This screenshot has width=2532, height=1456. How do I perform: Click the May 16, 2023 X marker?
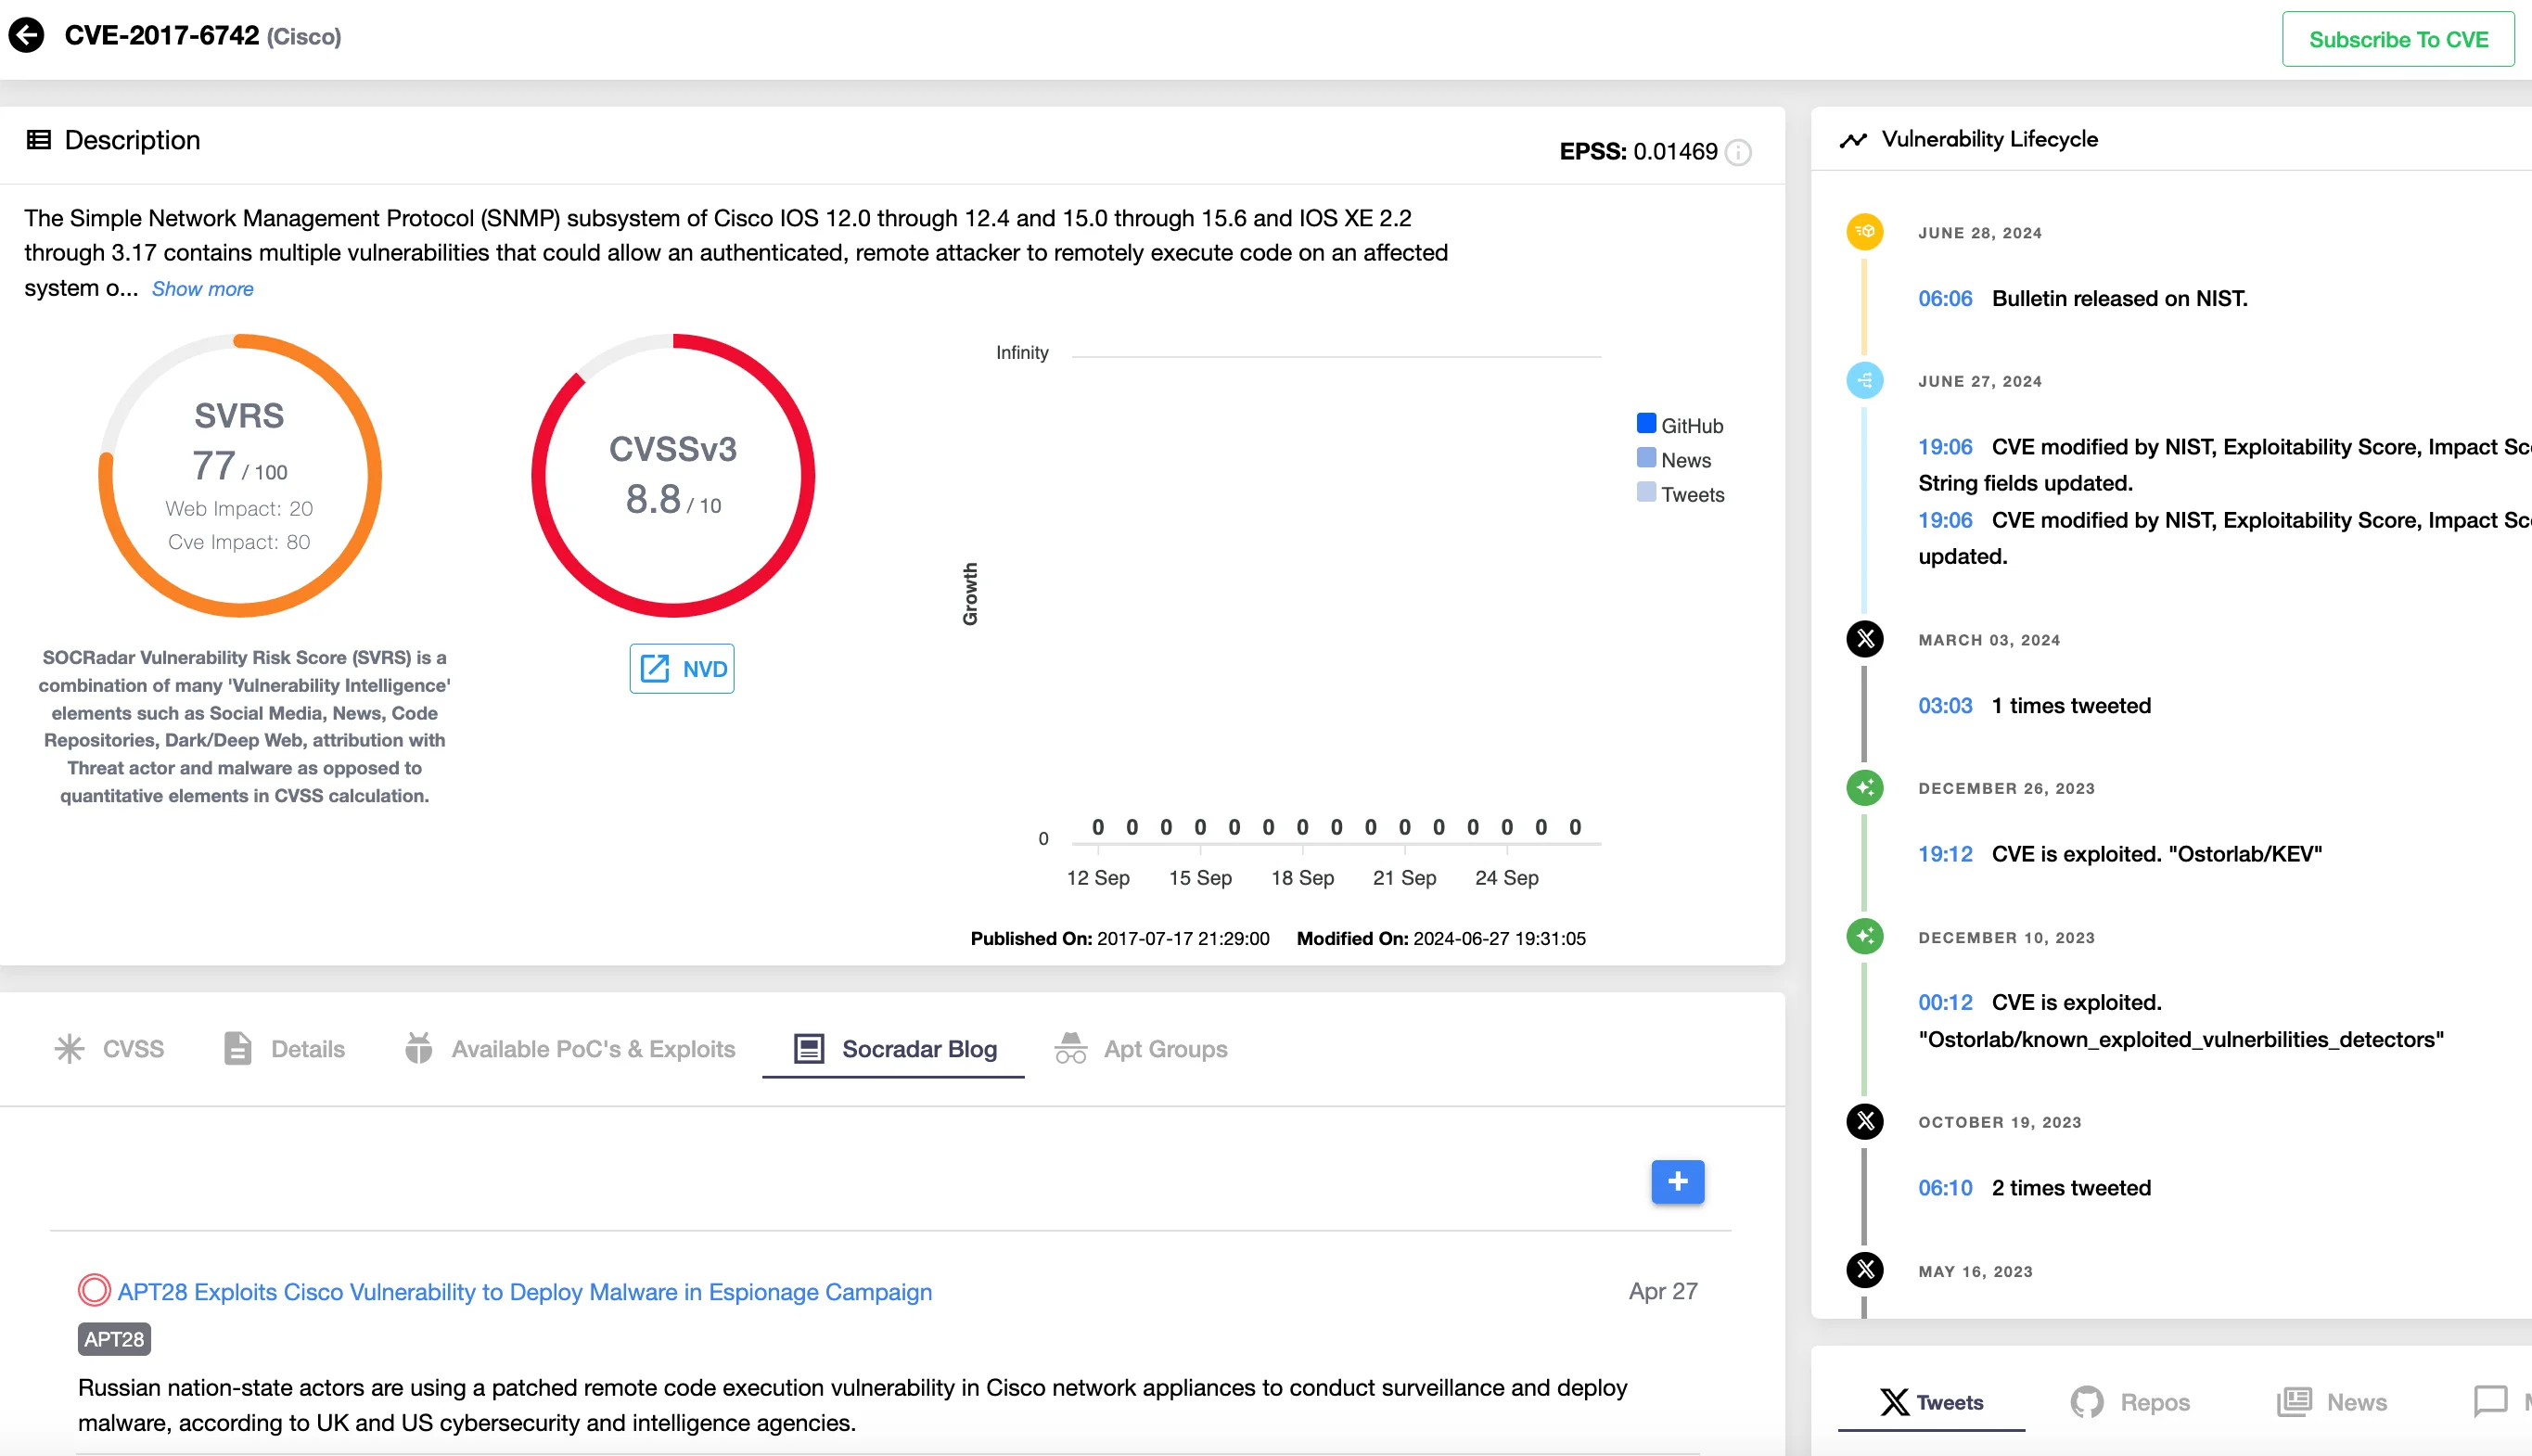click(1865, 1271)
